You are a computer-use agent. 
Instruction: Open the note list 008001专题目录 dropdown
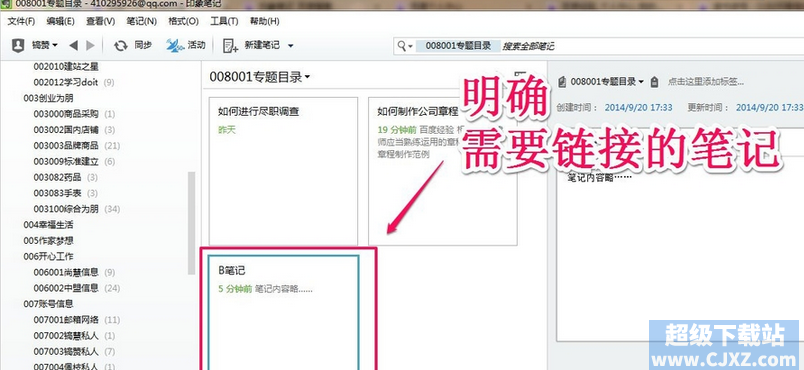click(x=260, y=77)
